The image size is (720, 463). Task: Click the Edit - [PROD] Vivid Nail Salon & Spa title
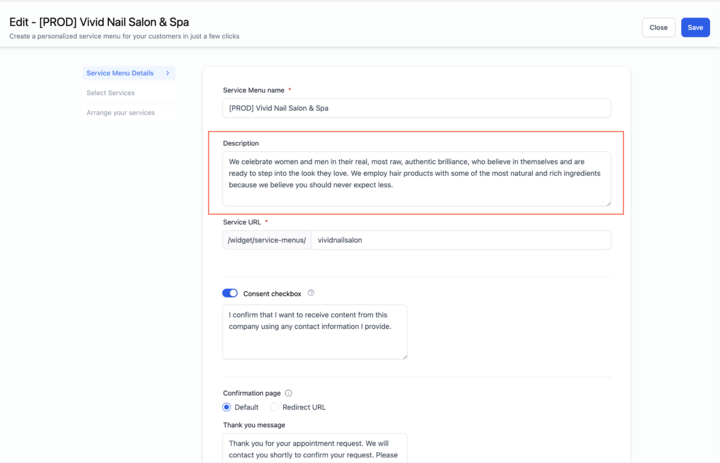point(99,22)
